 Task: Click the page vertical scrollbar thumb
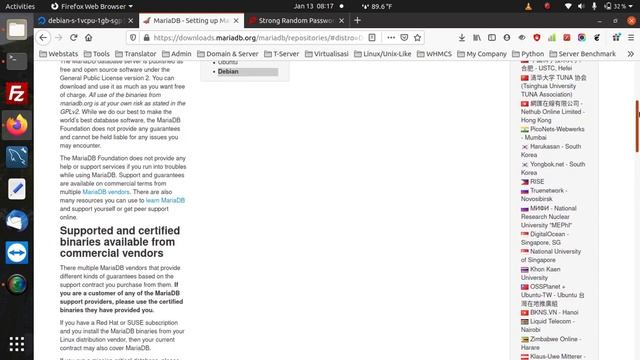(x=637, y=126)
